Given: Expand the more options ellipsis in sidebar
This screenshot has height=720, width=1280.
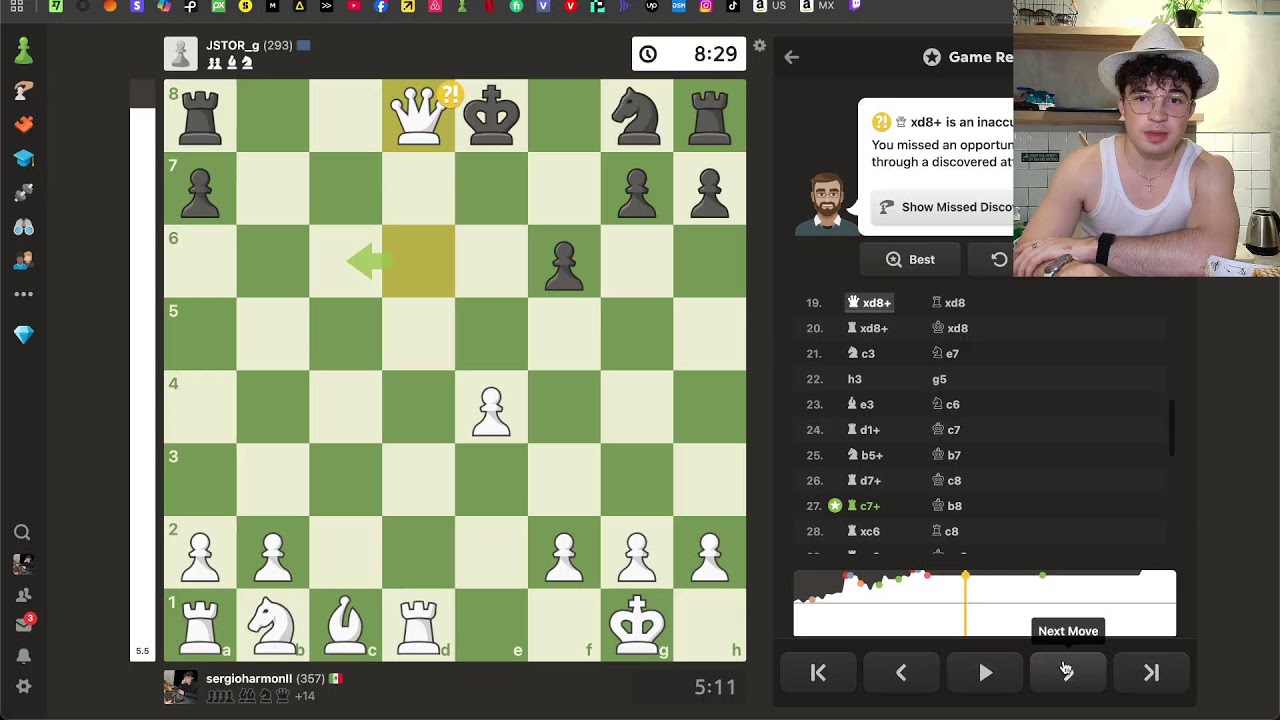Looking at the screenshot, I should click(24, 294).
